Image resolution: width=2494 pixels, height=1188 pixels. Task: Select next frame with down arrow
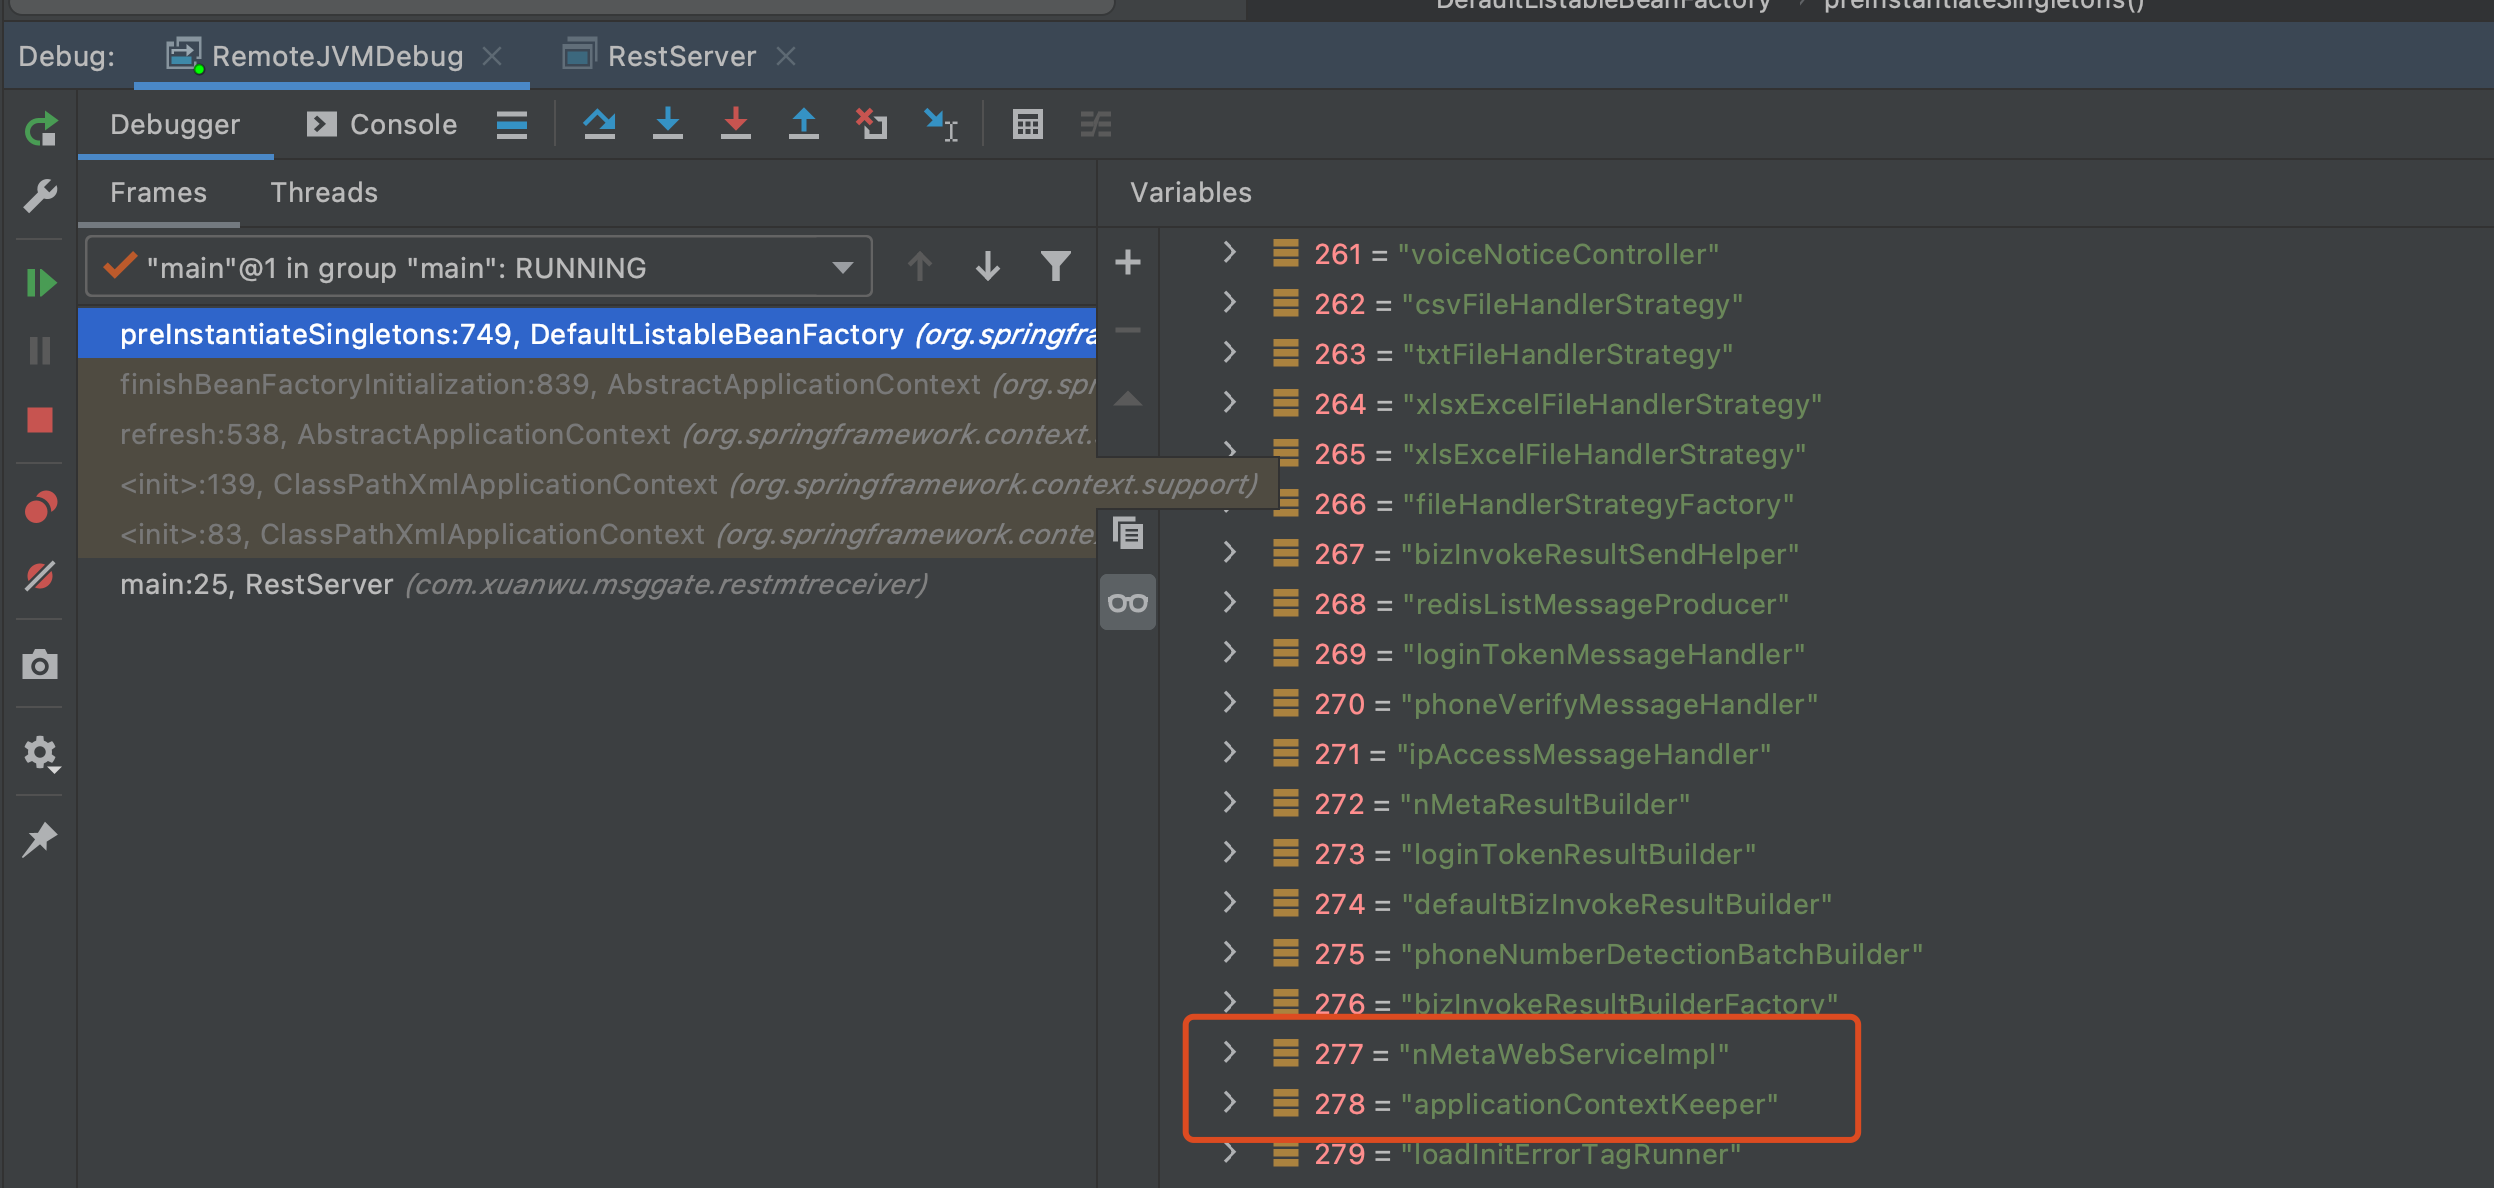tap(988, 267)
